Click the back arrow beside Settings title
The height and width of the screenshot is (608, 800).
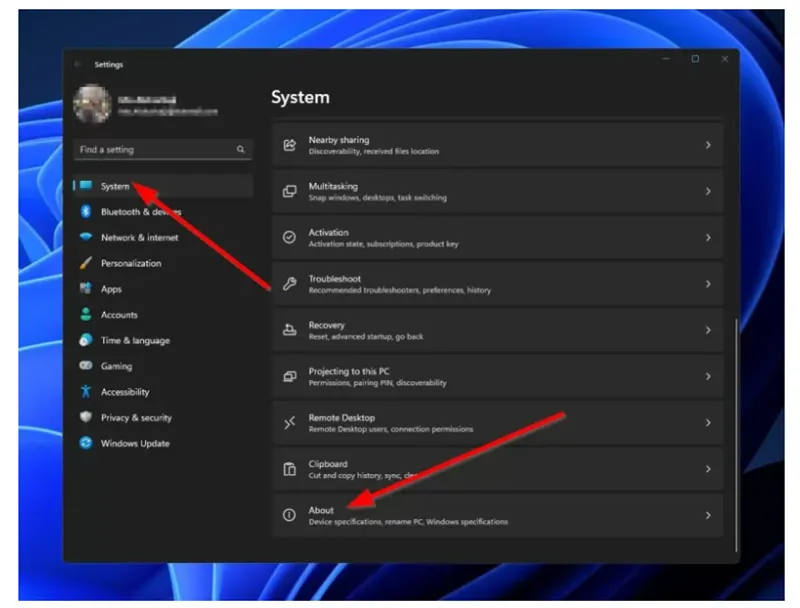tap(78, 64)
